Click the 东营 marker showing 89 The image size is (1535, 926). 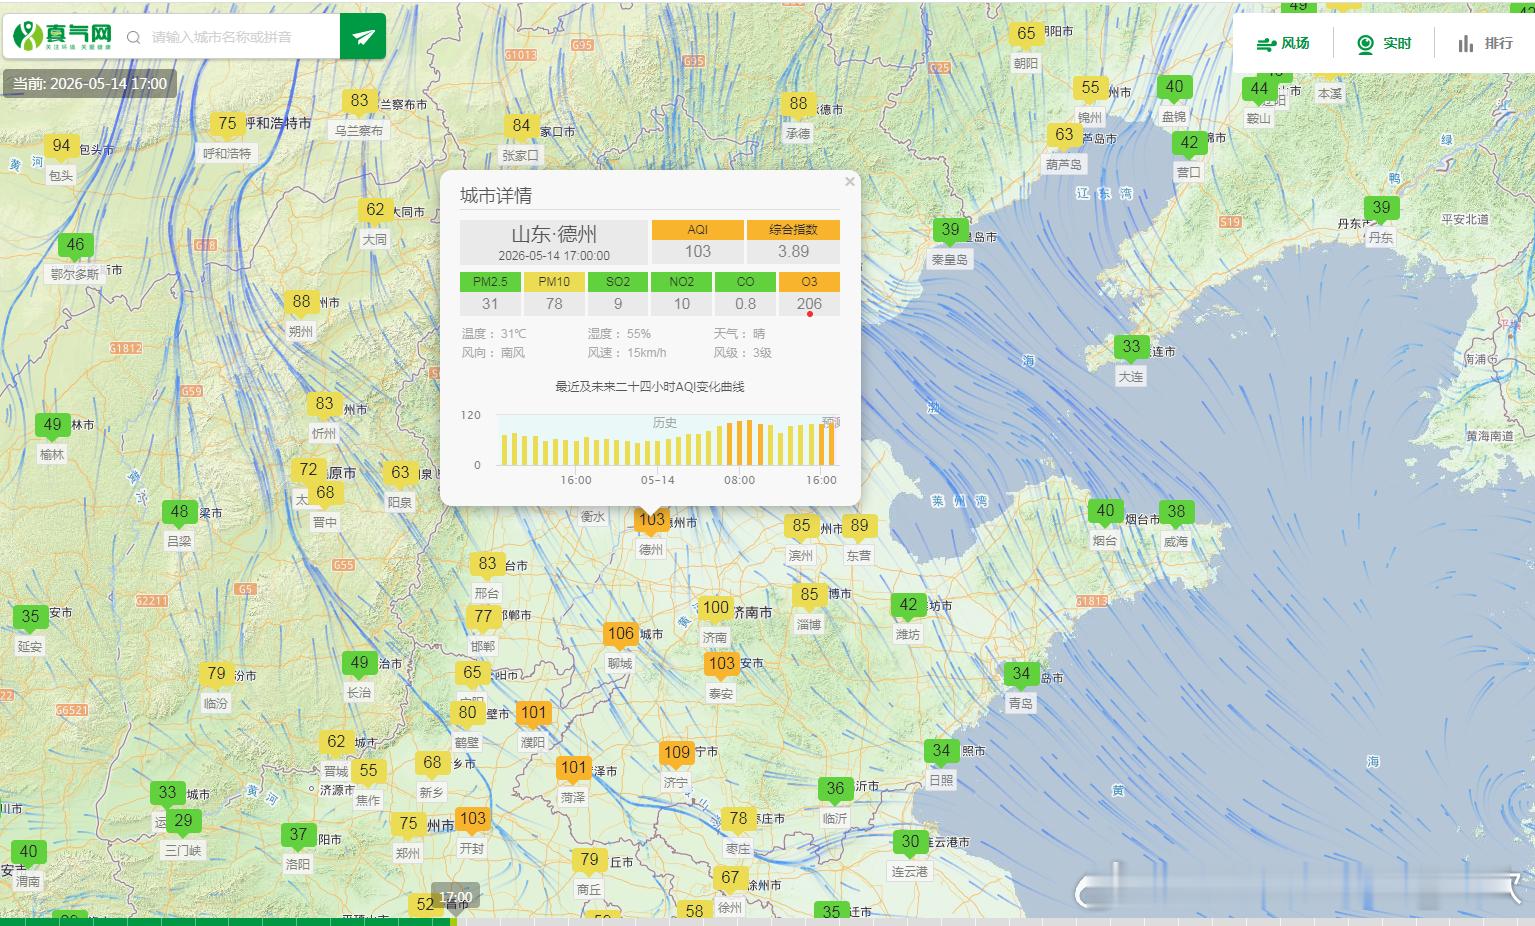click(859, 526)
